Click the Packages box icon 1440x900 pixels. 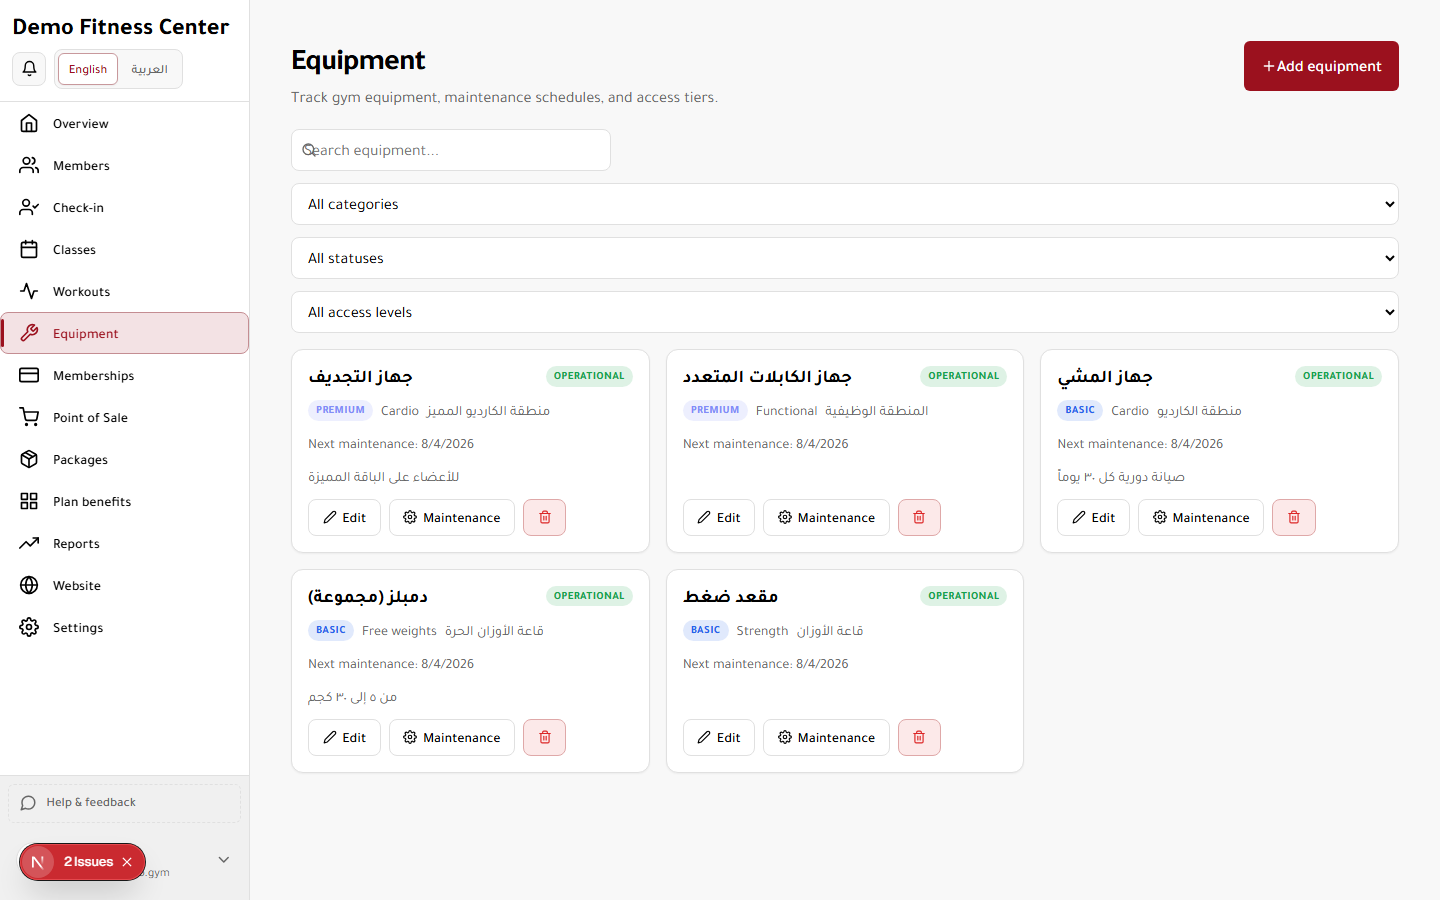(x=29, y=460)
